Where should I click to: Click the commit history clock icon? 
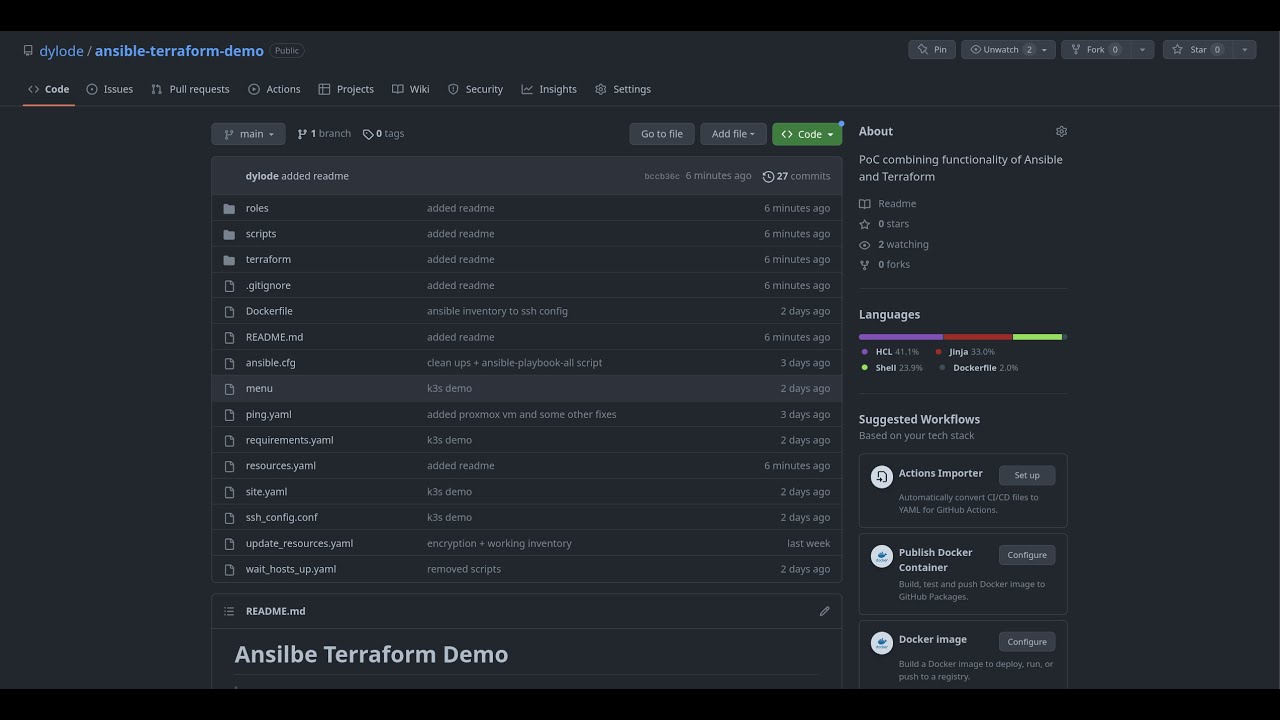768,176
